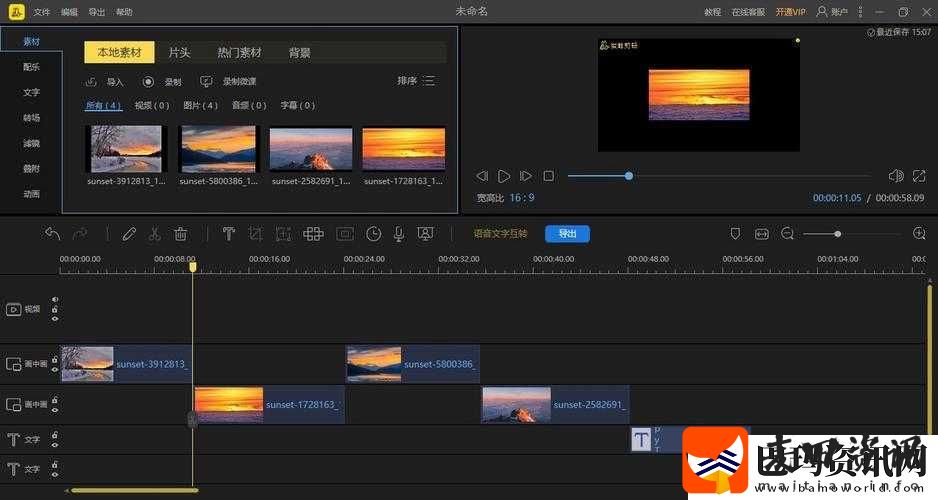The width and height of the screenshot is (938, 500).
Task: Click the 导入 import button
Action: [105, 81]
